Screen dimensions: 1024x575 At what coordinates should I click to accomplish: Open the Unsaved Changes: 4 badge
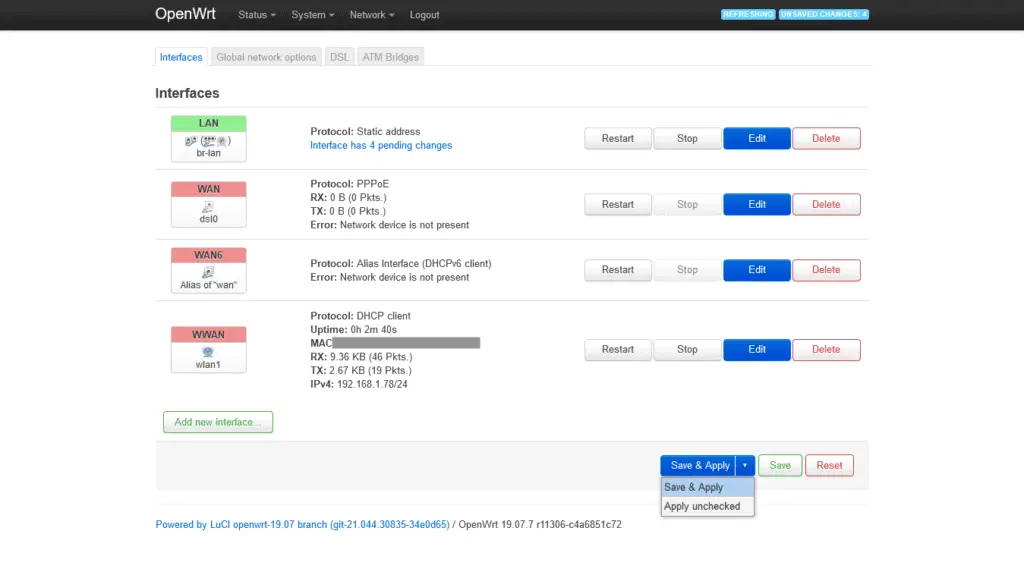pos(824,14)
